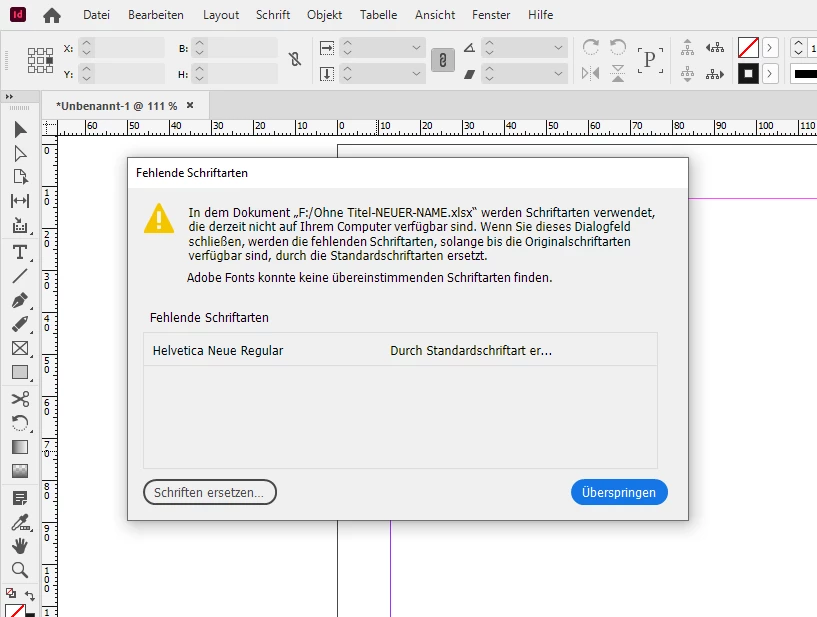Click the stroke color swatch
This screenshot has height=617, width=817.
(748, 73)
